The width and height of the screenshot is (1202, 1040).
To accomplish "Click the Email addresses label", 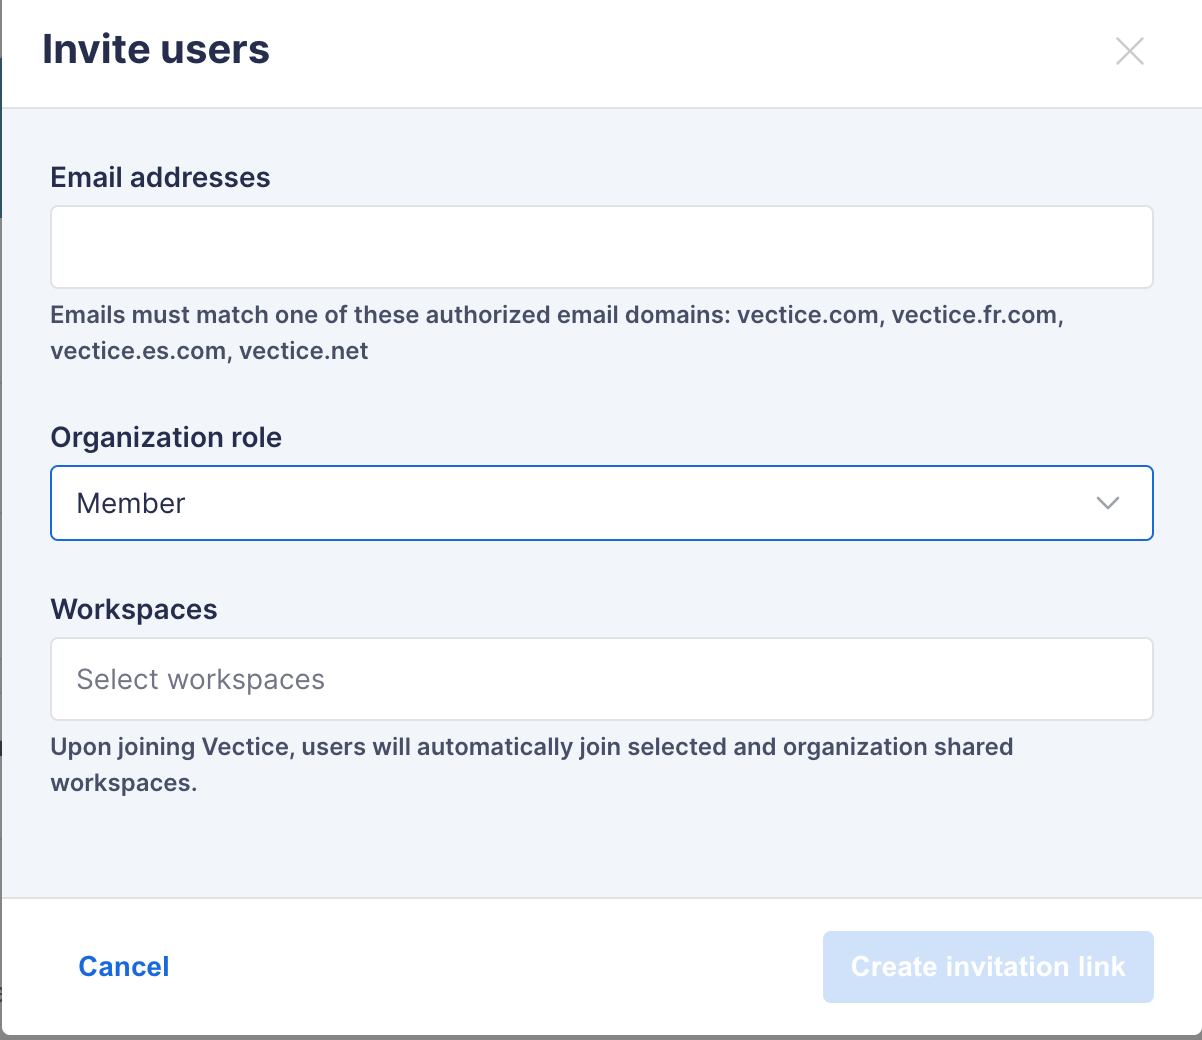I will coord(160,177).
